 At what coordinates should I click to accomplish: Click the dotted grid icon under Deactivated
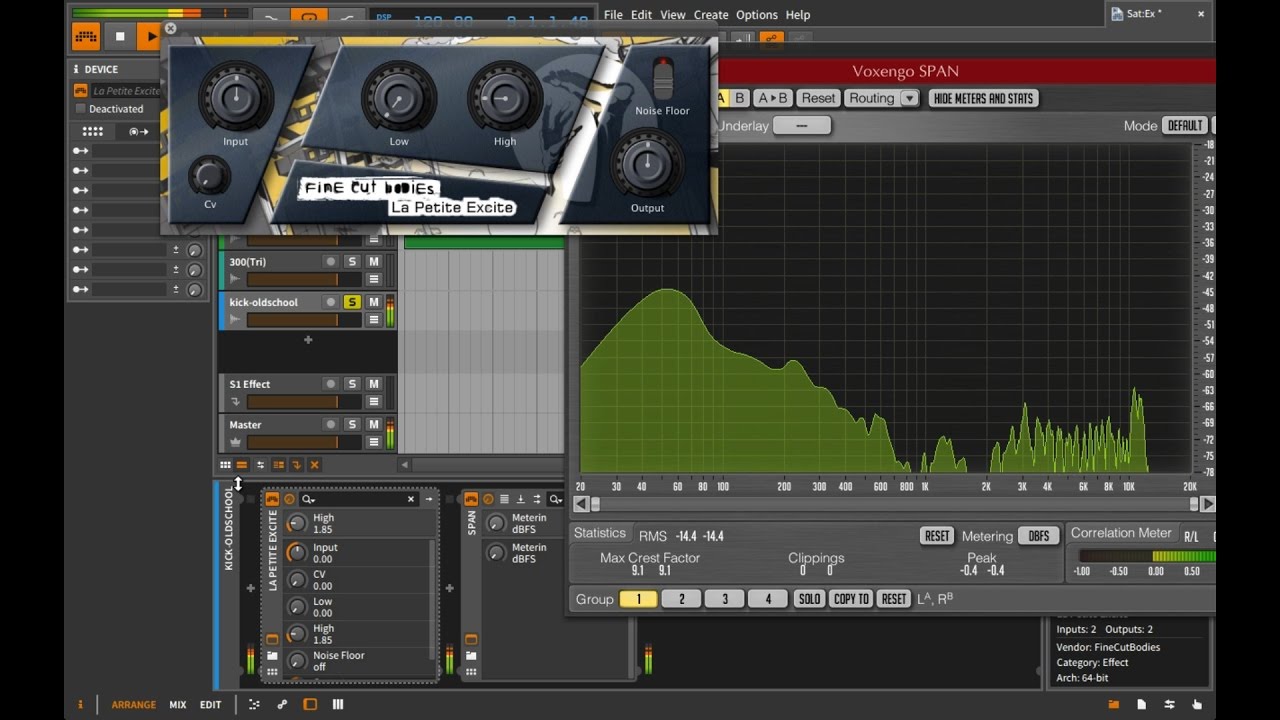tap(93, 131)
